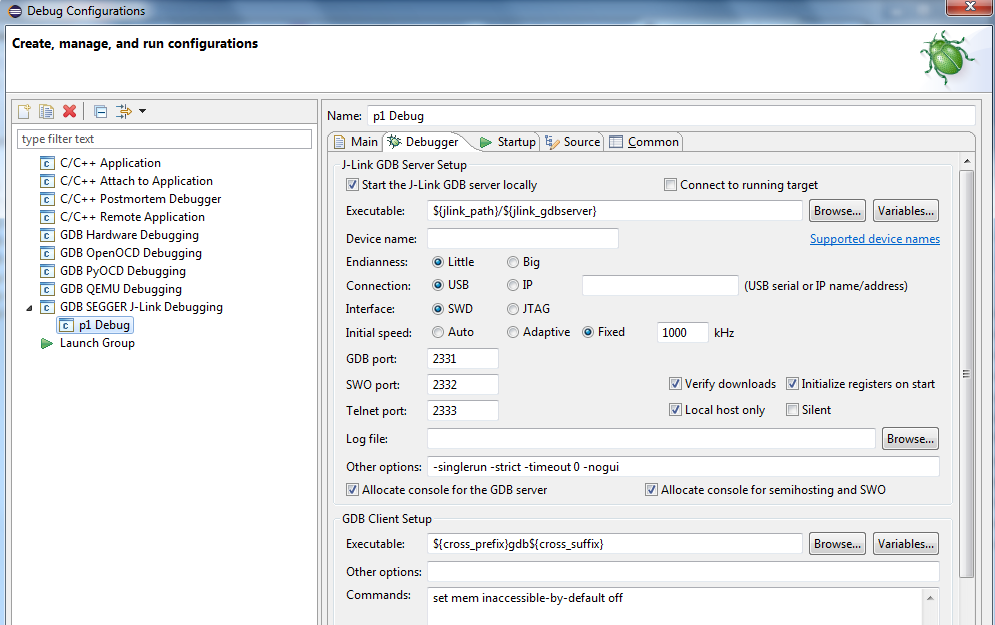
Task: Open Variables for GDB client executable
Action: click(x=906, y=544)
